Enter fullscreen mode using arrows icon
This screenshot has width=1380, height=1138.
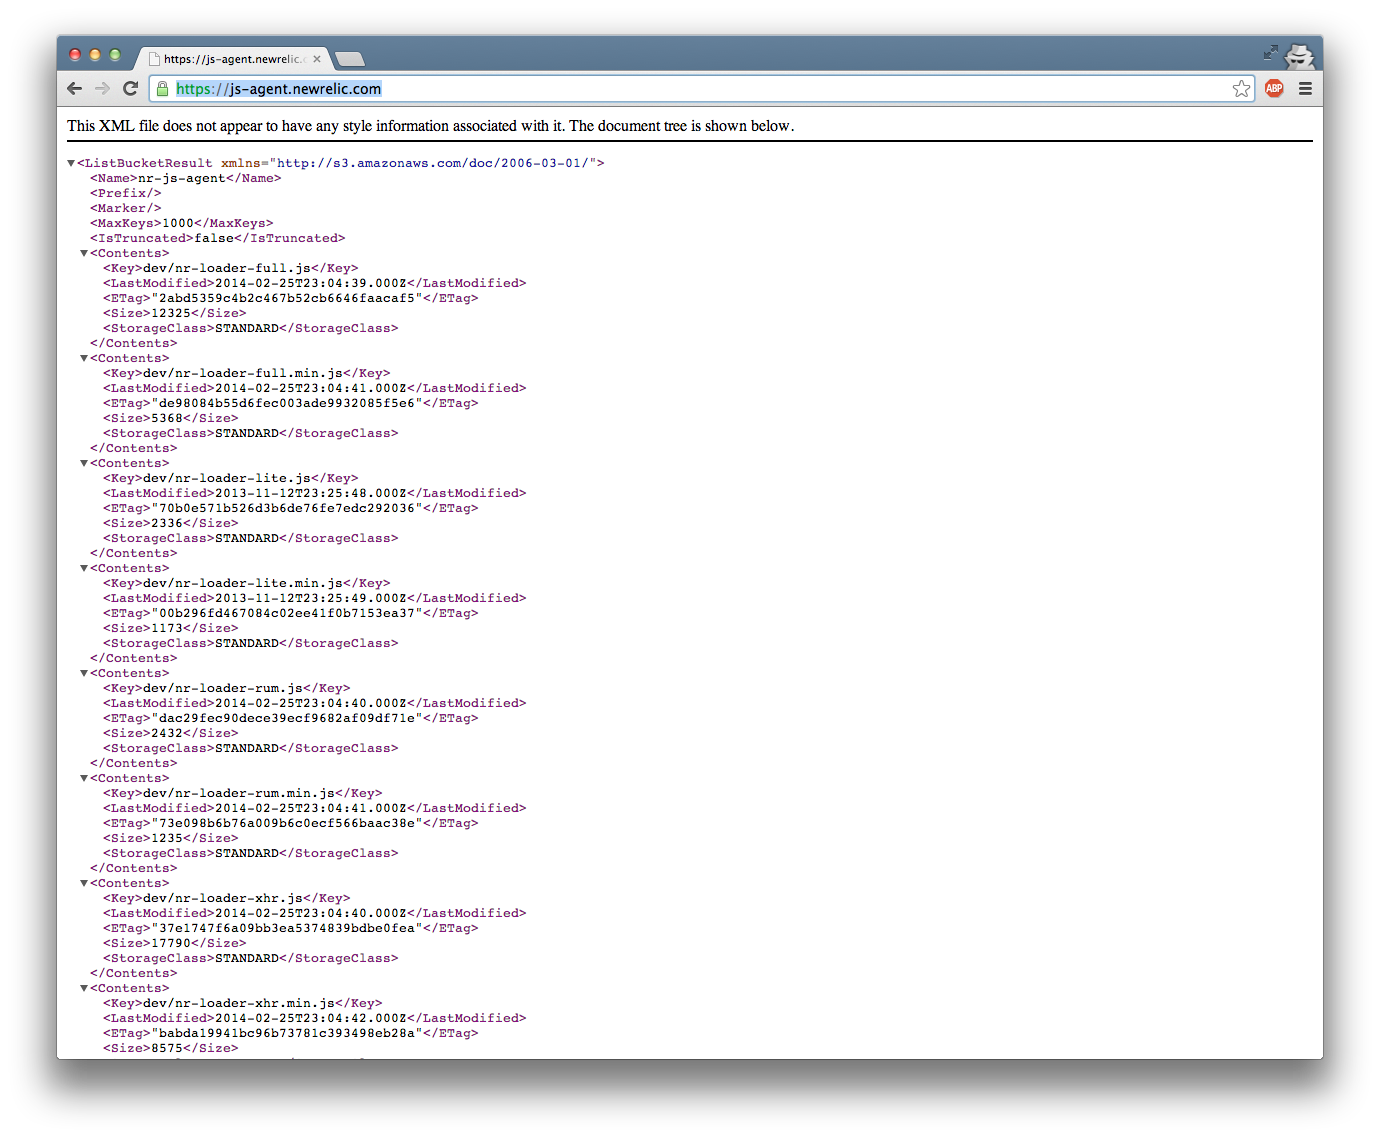point(1271,52)
